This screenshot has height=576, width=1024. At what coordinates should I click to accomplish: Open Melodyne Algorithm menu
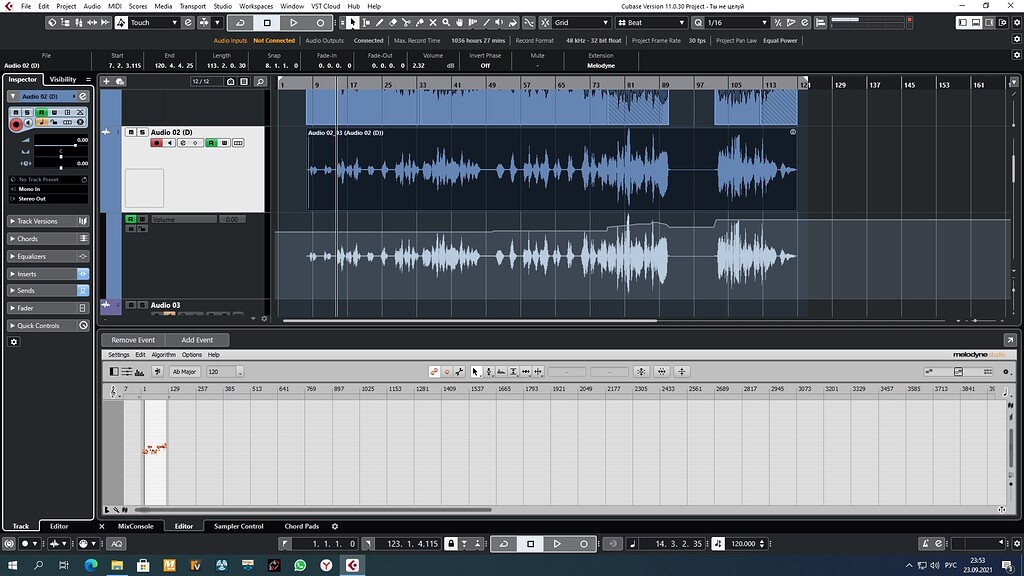coord(163,355)
